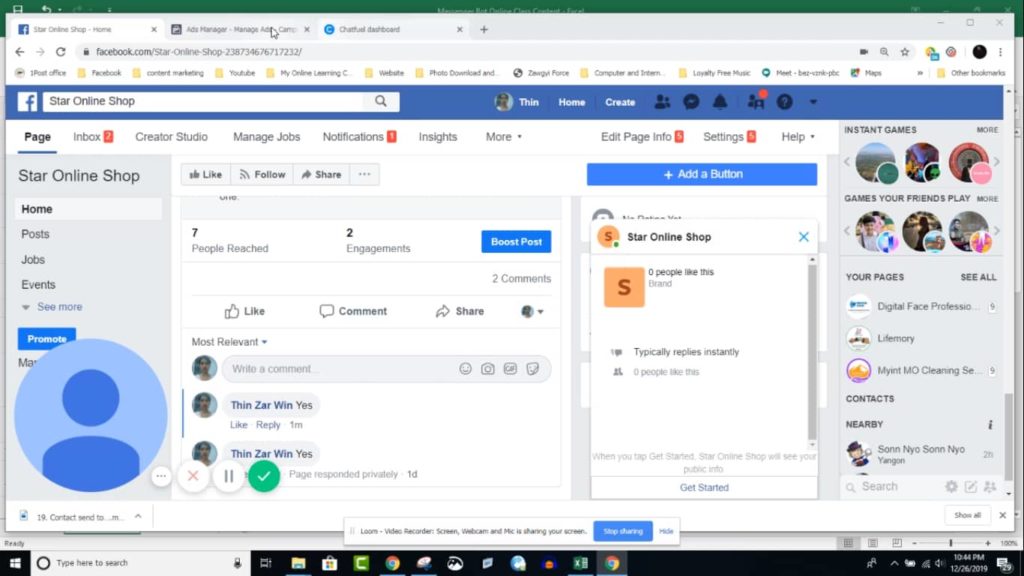Go back in browser history
This screenshot has width=1024, height=576.
(x=20, y=52)
